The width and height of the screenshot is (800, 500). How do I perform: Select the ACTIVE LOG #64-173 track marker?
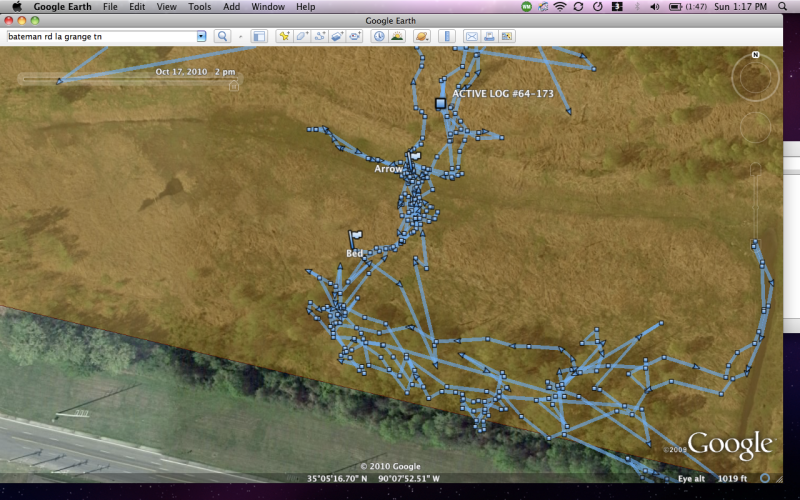point(440,104)
